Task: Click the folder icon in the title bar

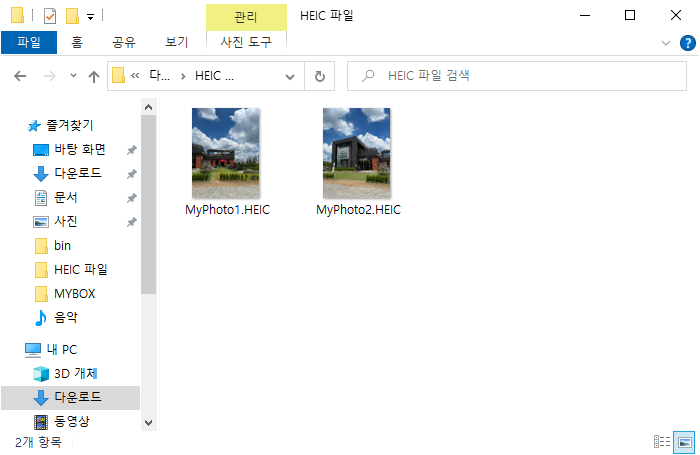Action: (x=17, y=15)
